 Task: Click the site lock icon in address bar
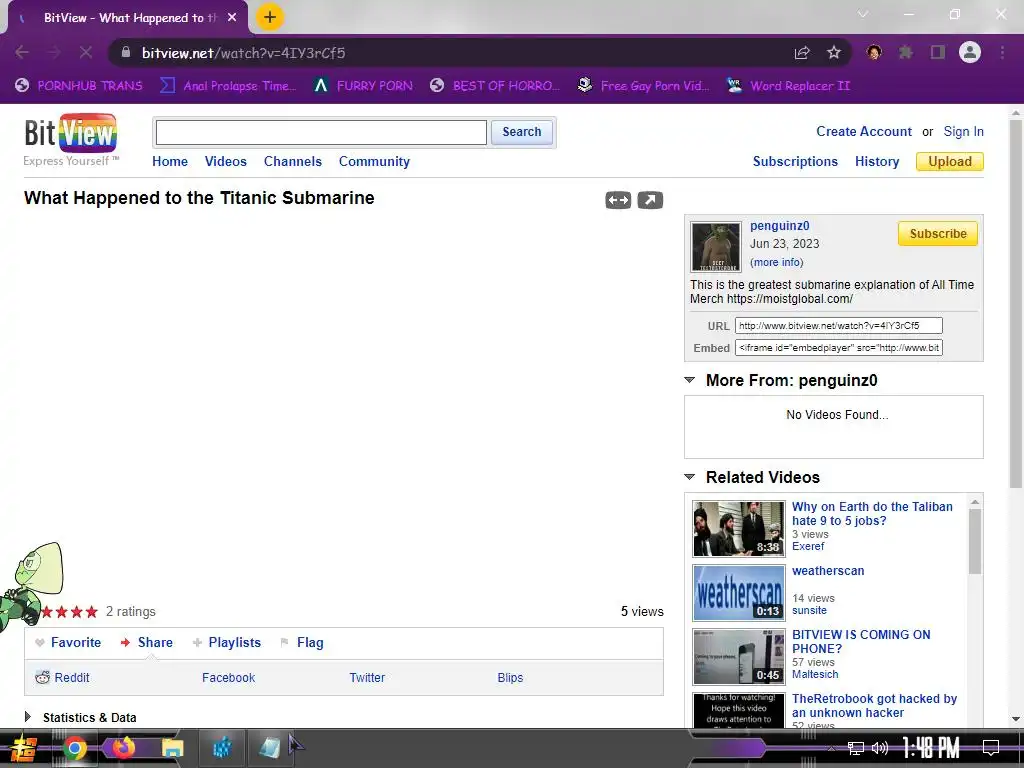click(126, 52)
